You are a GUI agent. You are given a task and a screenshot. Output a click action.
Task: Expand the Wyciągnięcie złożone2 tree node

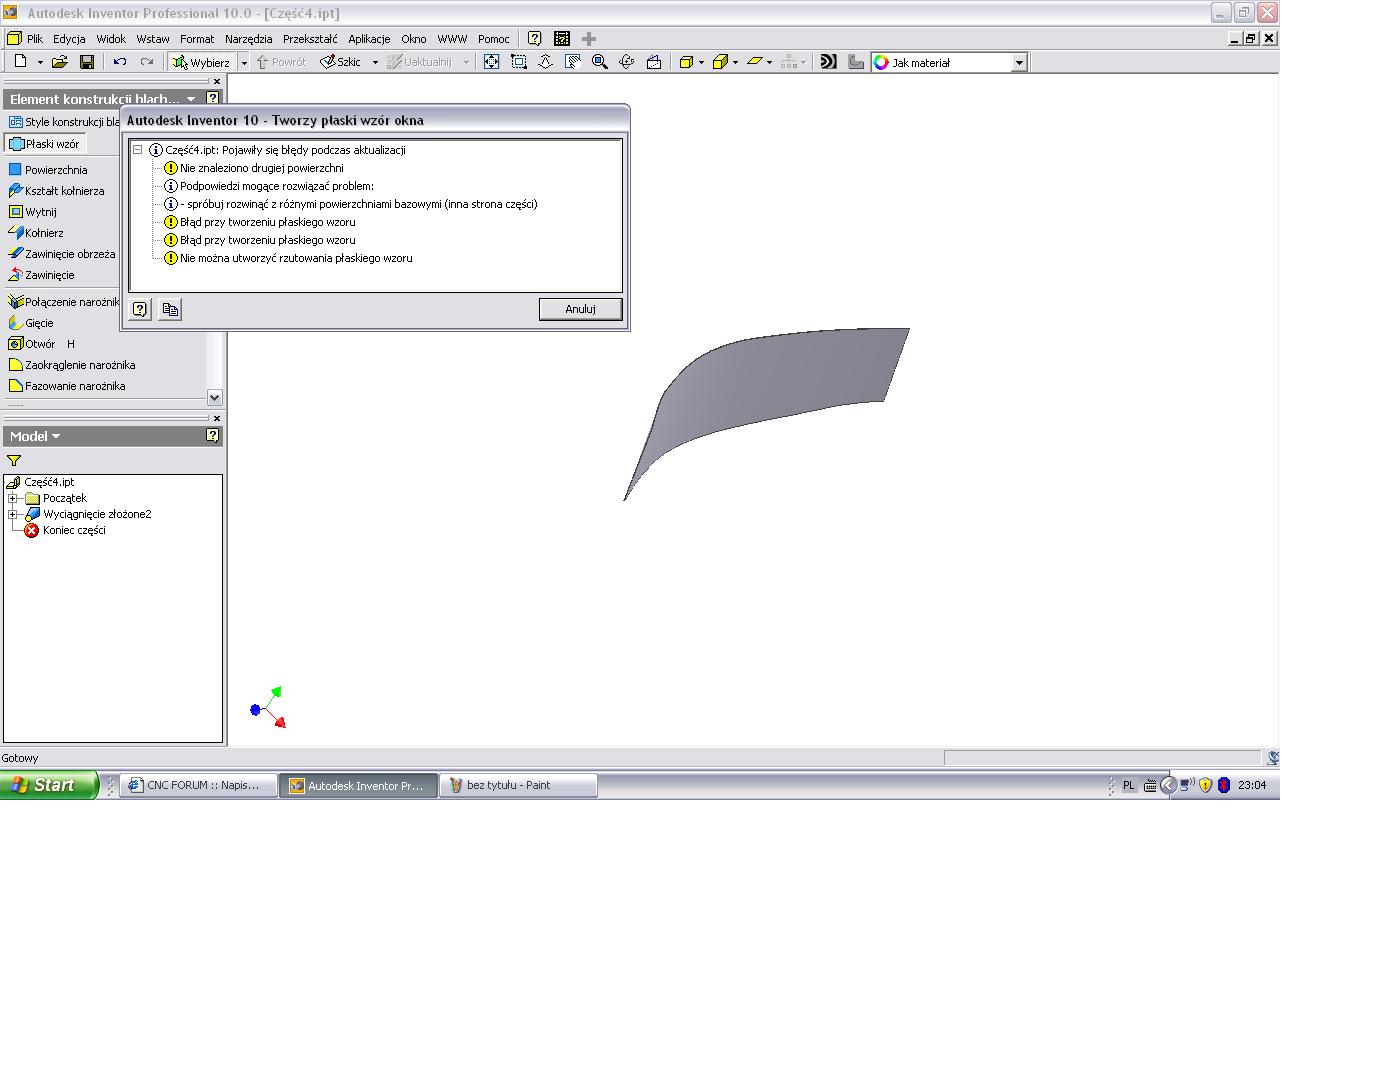(x=13, y=514)
